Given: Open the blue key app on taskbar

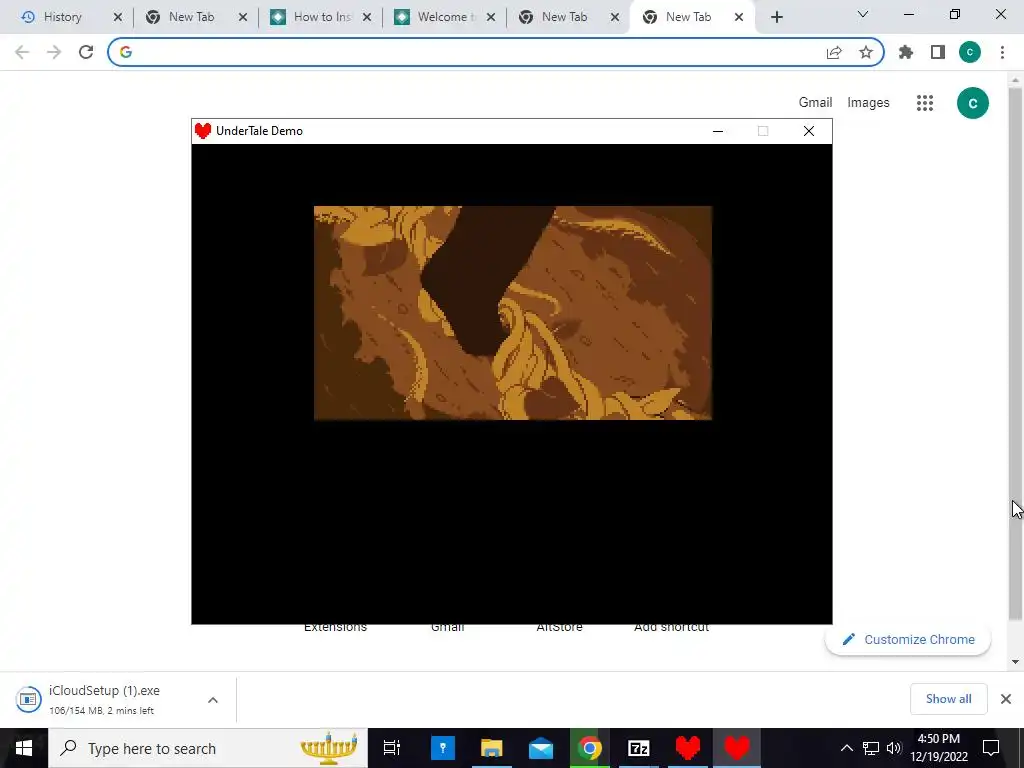Looking at the screenshot, I should click(443, 748).
